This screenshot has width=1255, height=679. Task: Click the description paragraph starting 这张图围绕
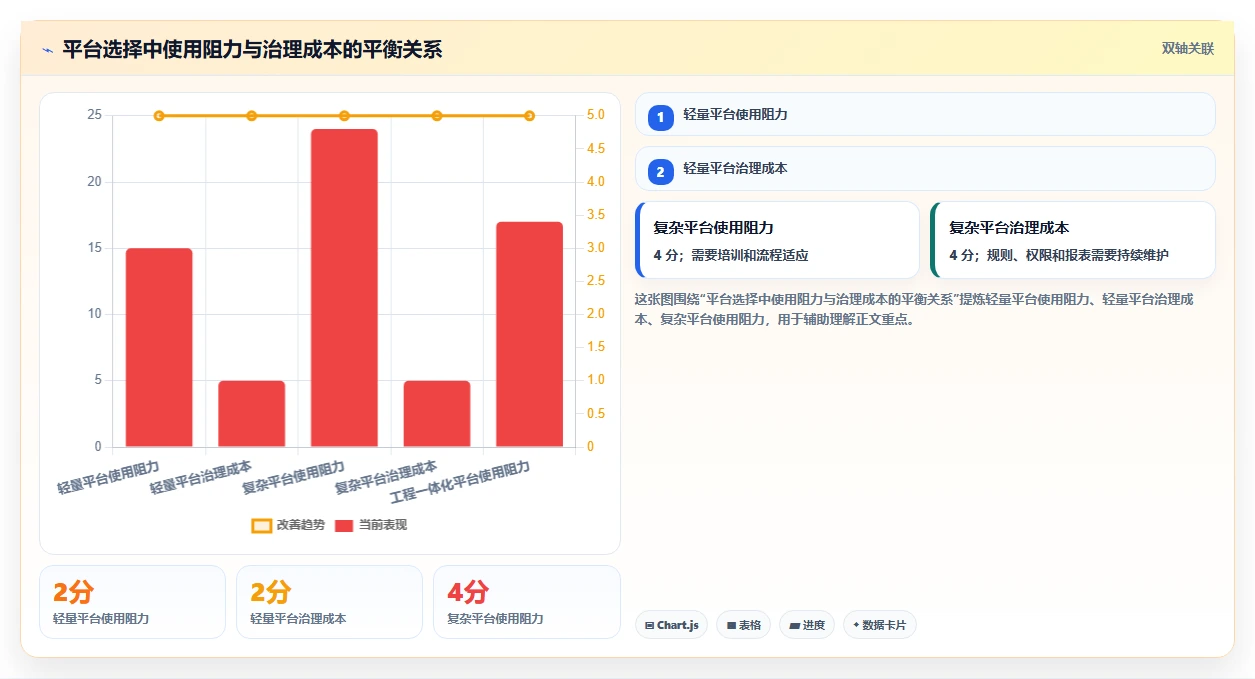pyautogui.click(x=914, y=309)
